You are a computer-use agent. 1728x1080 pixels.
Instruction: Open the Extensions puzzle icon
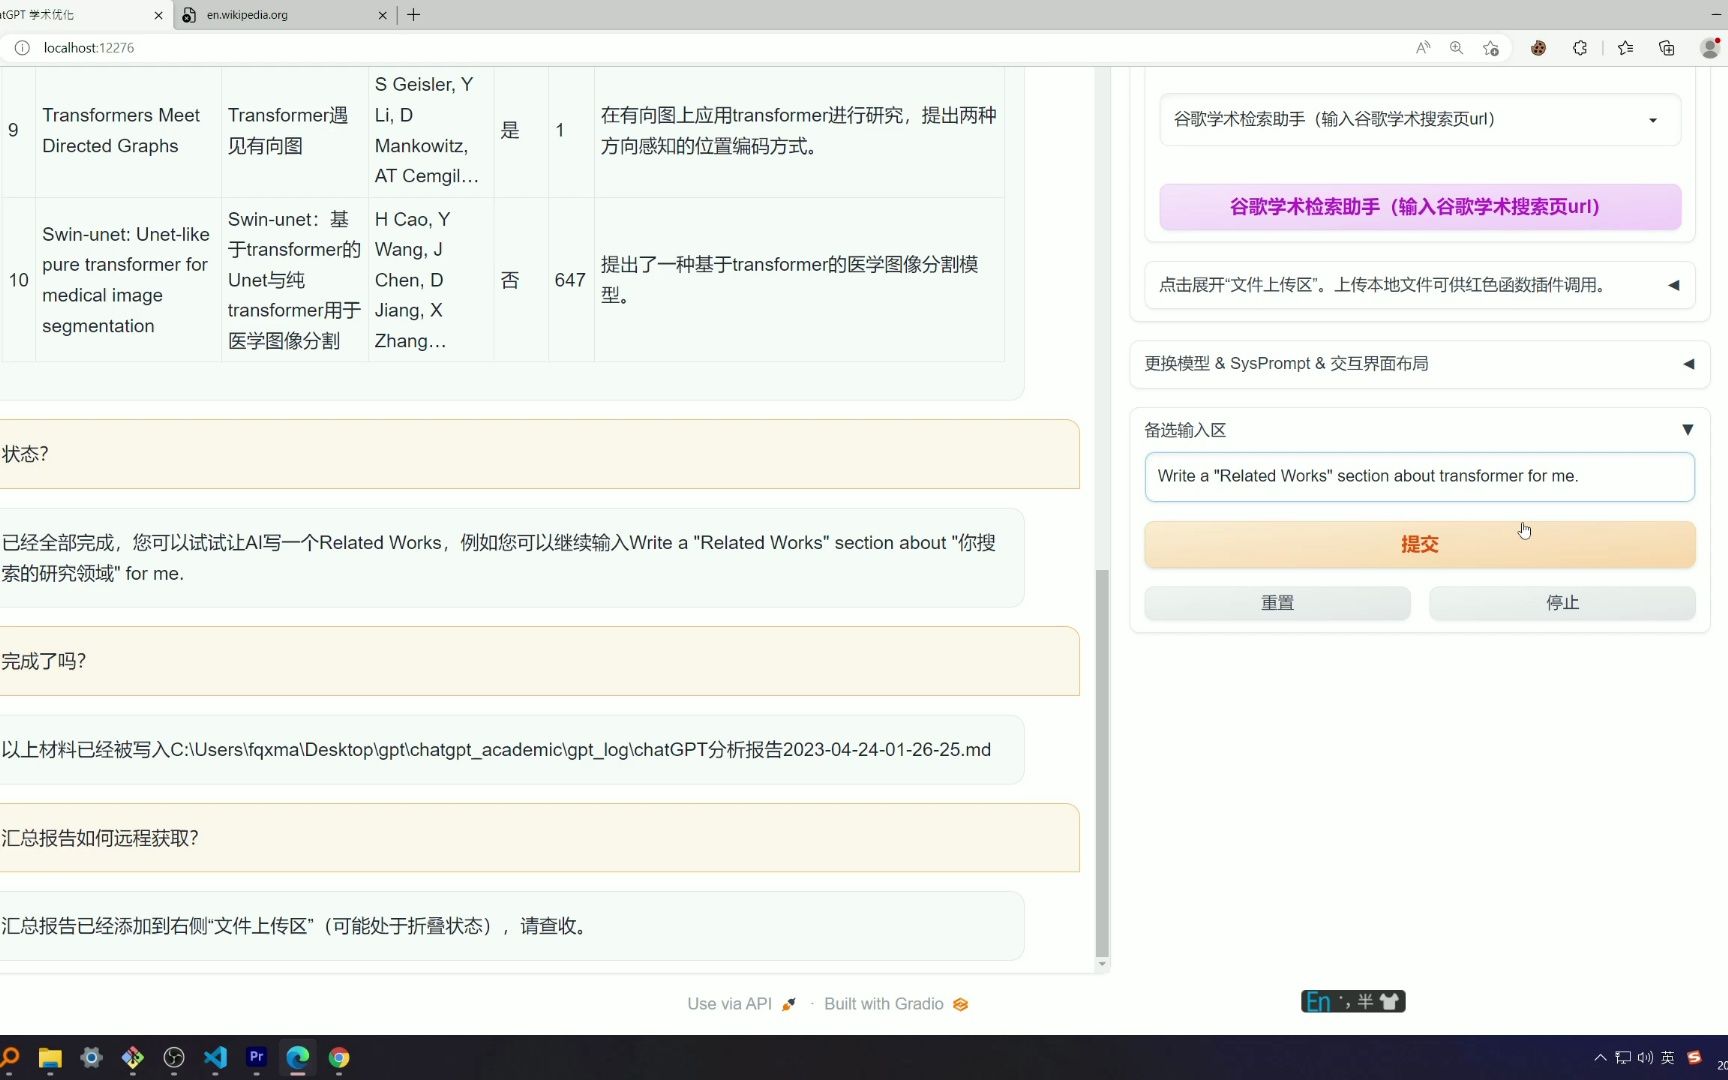(x=1580, y=48)
